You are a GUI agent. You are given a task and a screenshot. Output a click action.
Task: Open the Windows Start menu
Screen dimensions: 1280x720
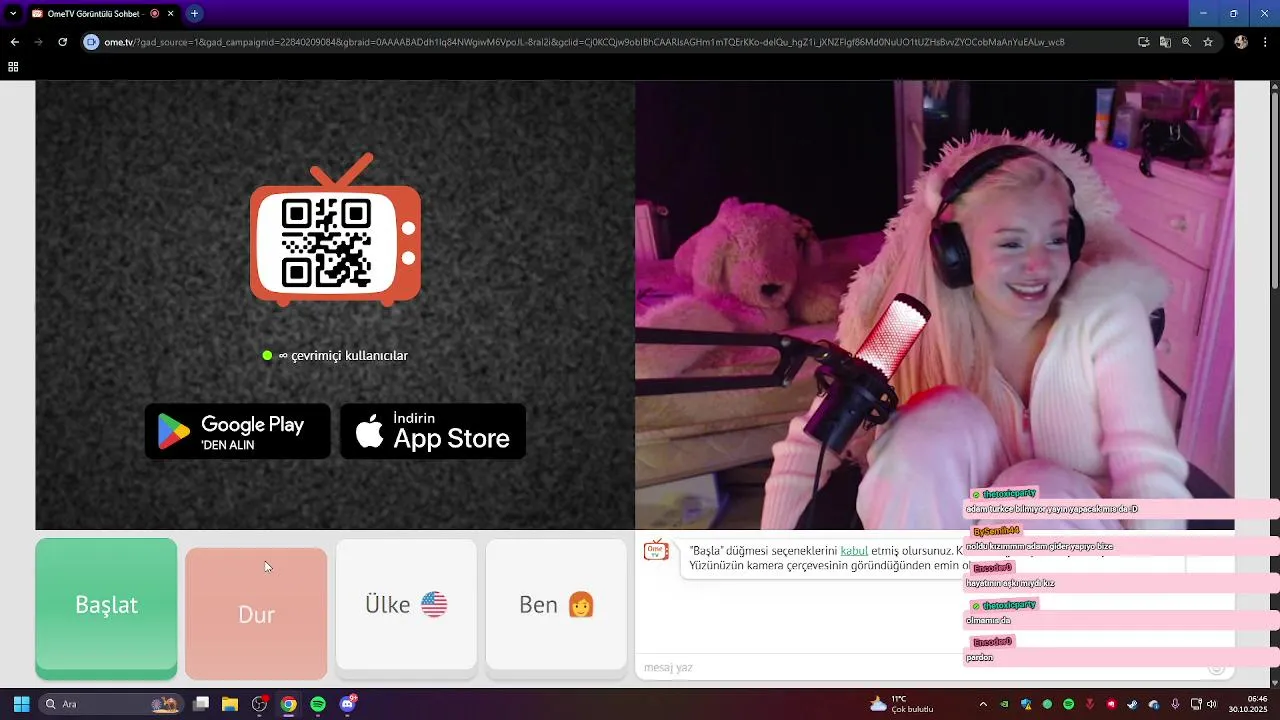tap(21, 704)
